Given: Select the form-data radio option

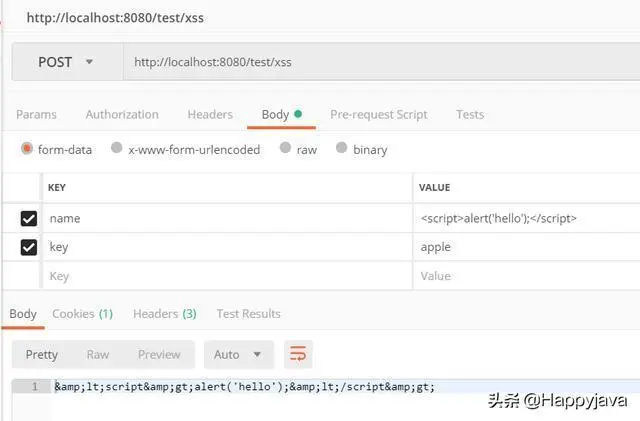Looking at the screenshot, I should pyautogui.click(x=27, y=148).
